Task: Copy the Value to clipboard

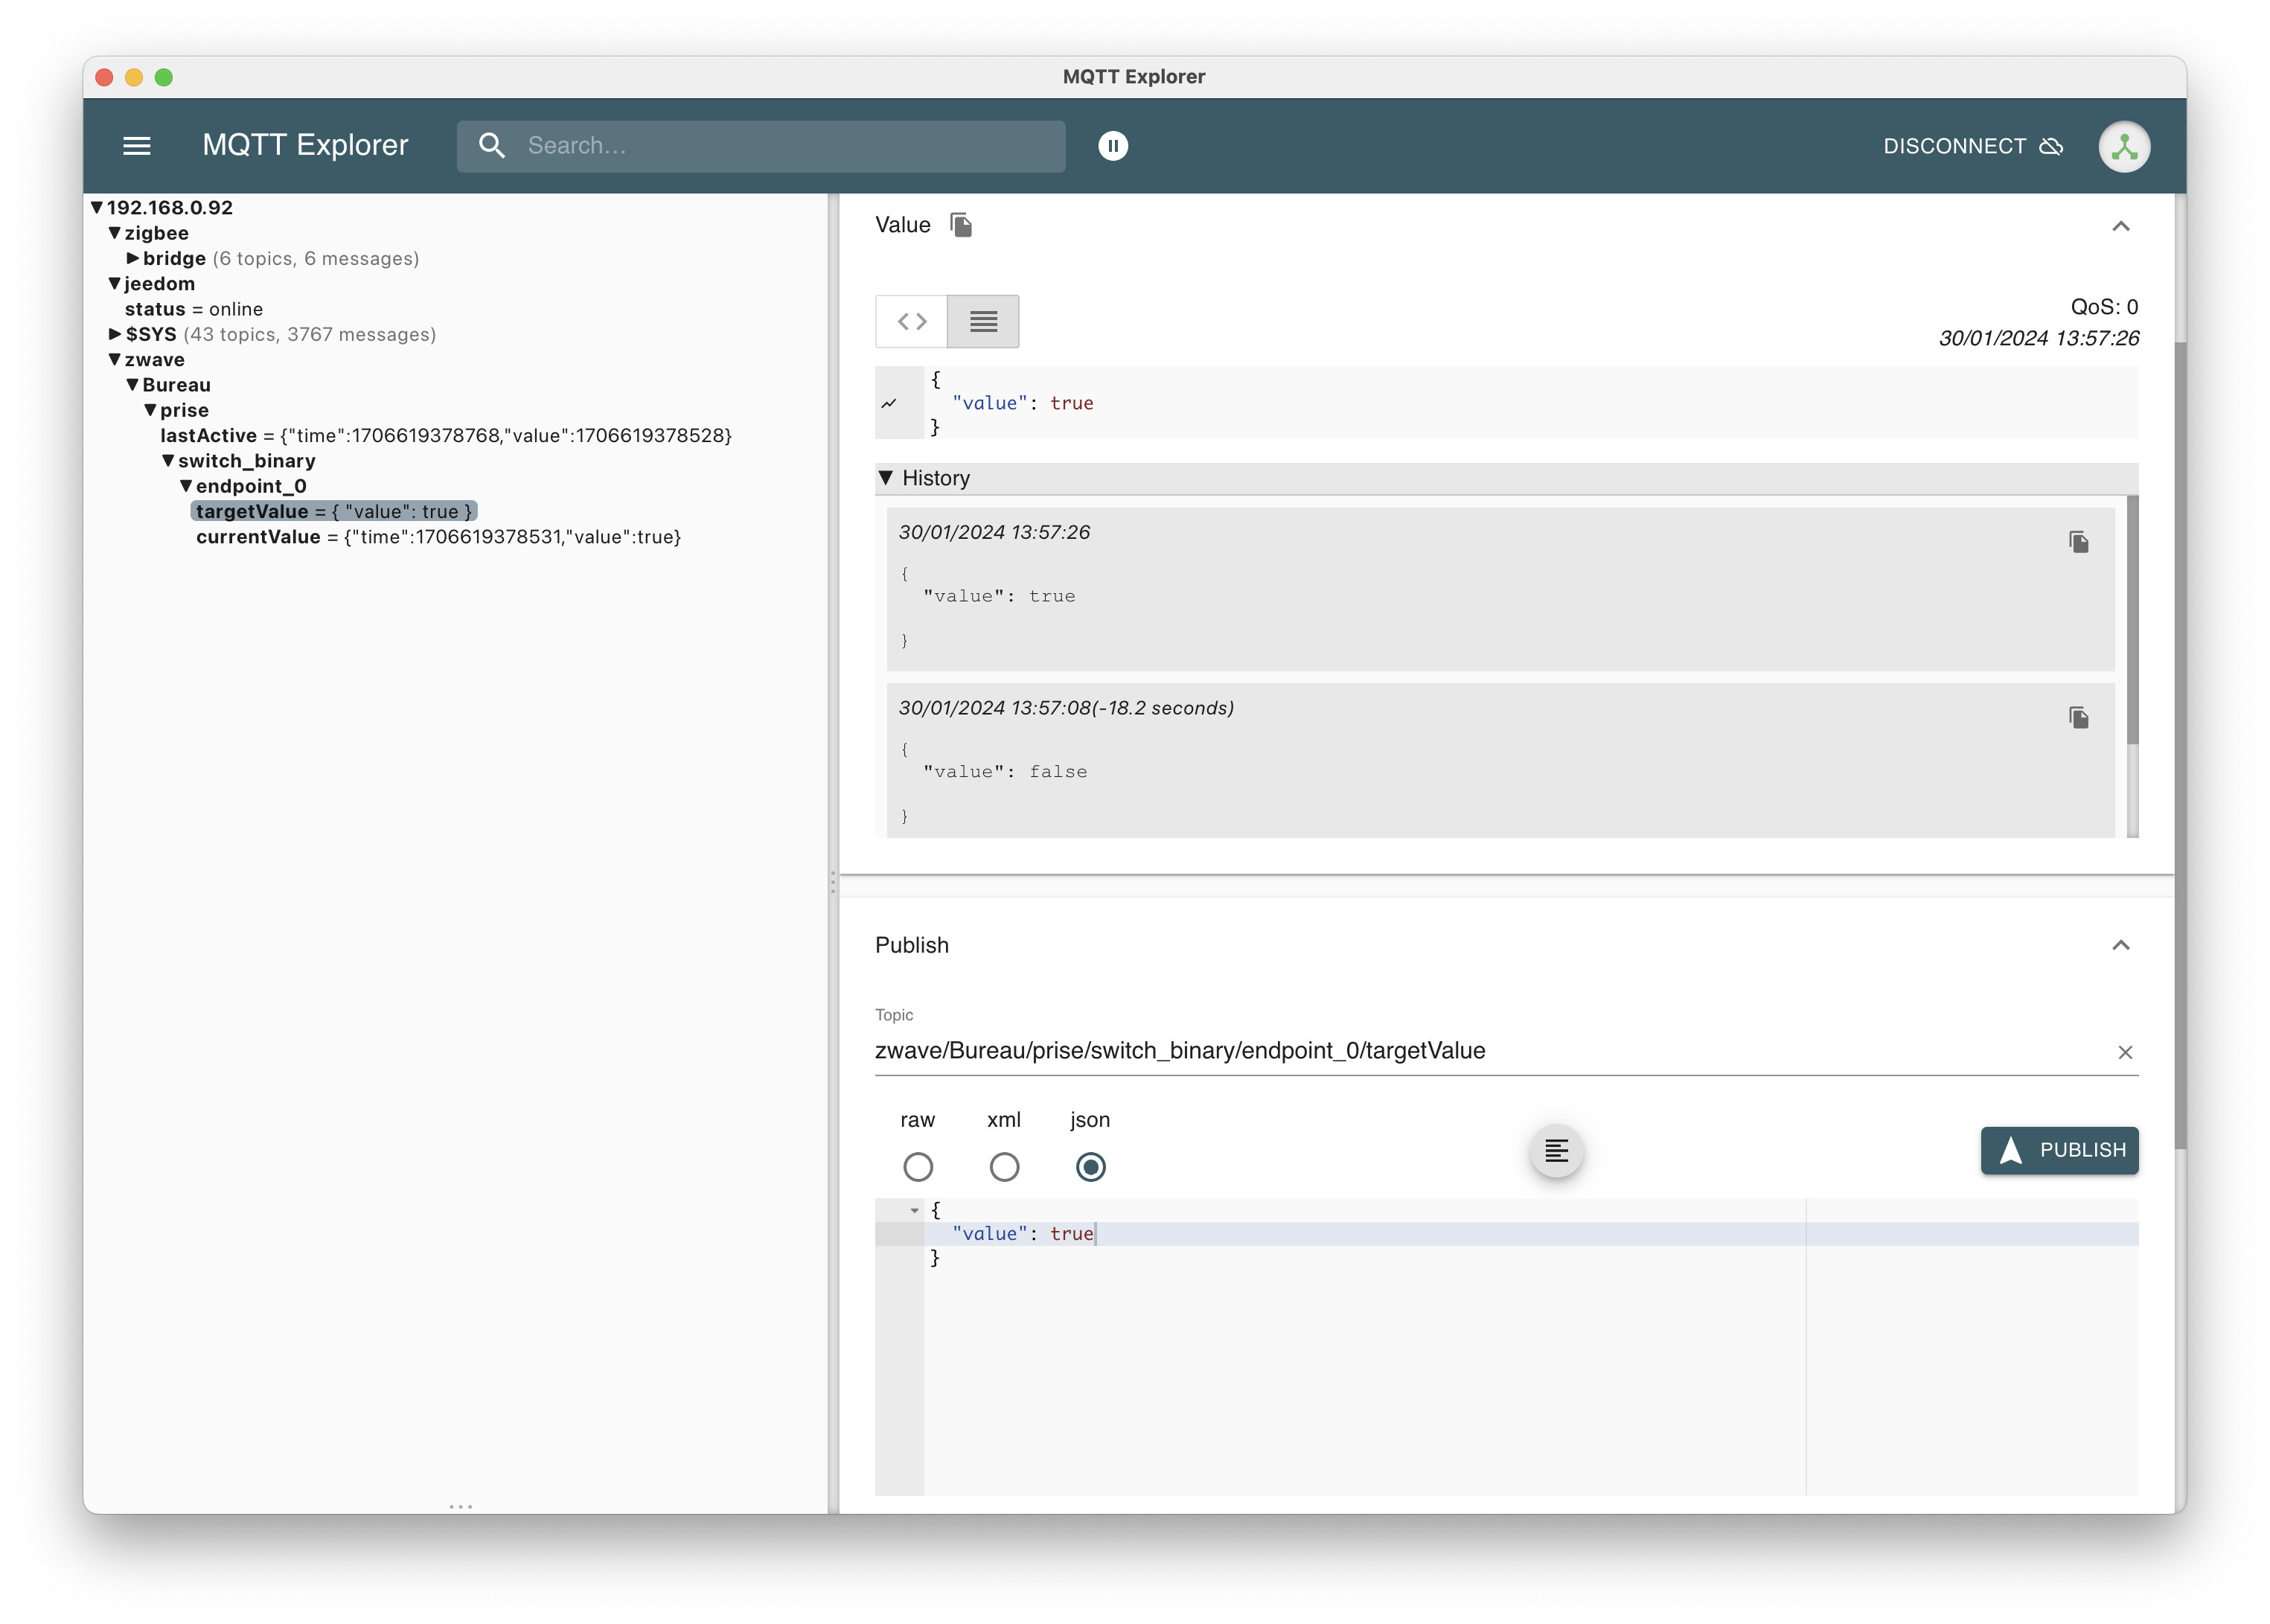Action: pyautogui.click(x=961, y=225)
